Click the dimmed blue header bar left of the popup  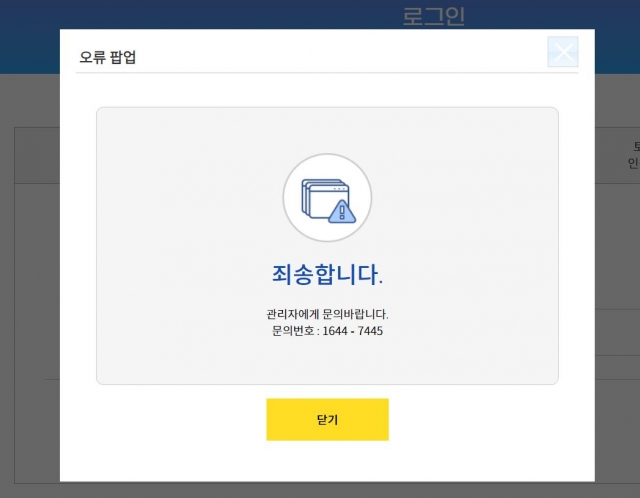point(29,37)
